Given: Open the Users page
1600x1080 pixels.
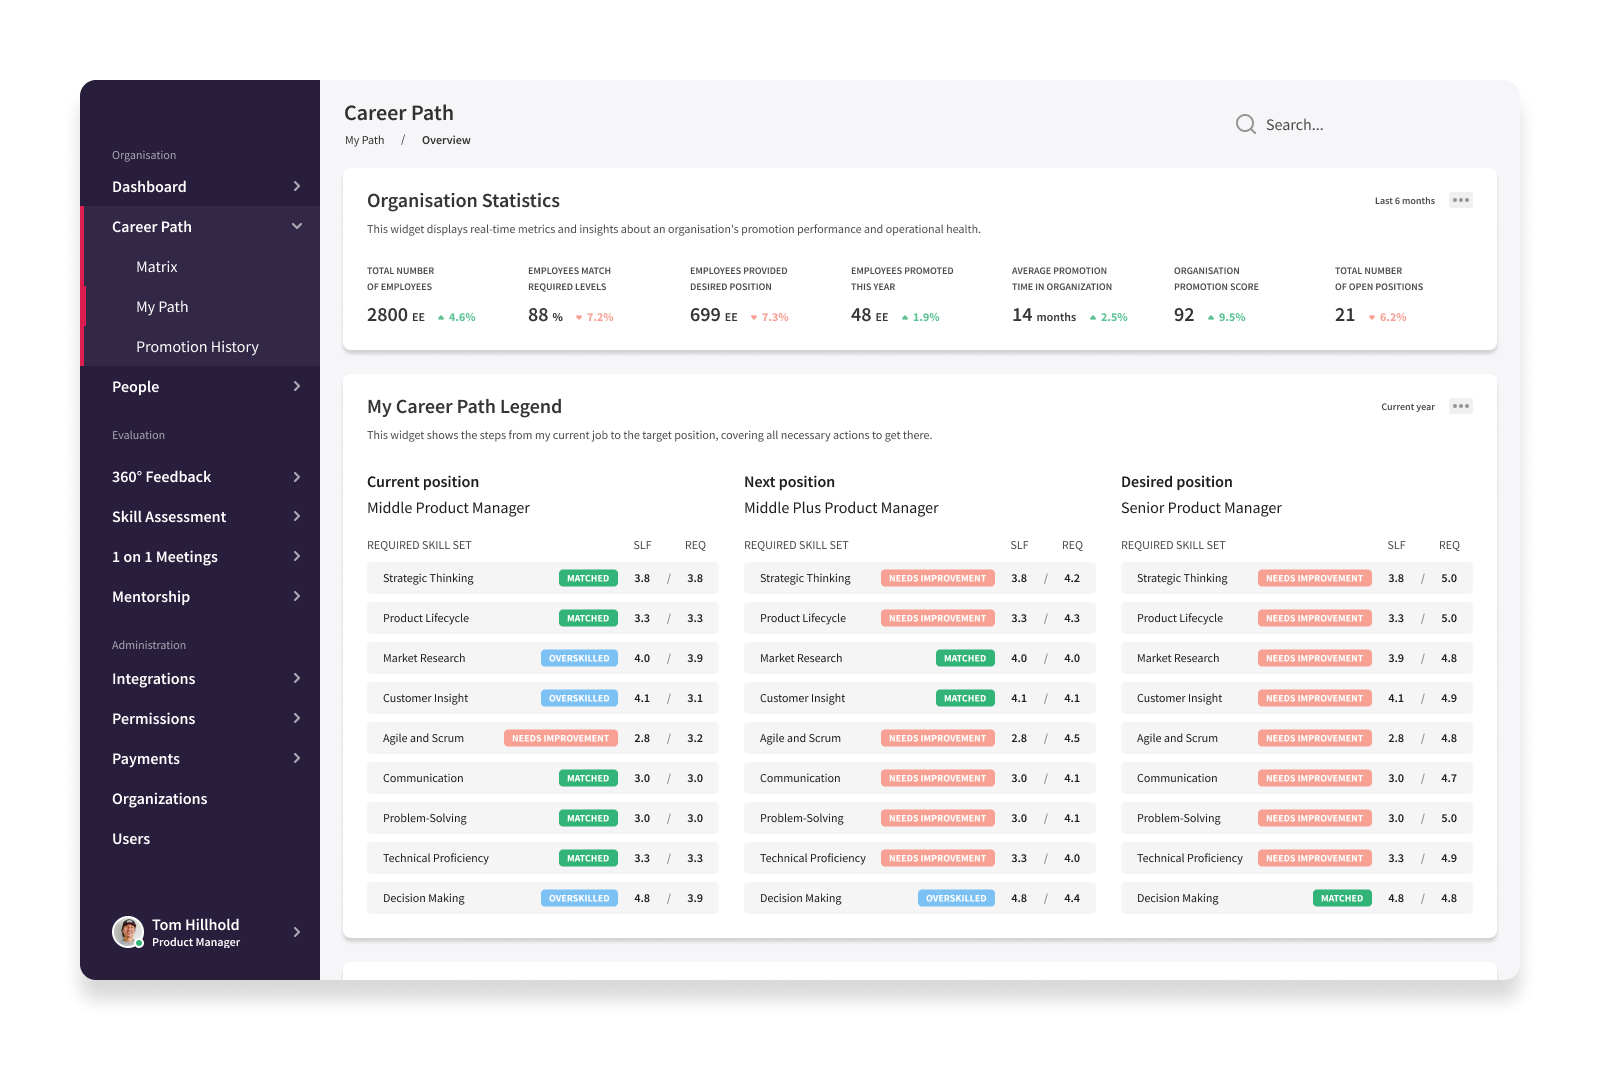Looking at the screenshot, I should point(131,839).
